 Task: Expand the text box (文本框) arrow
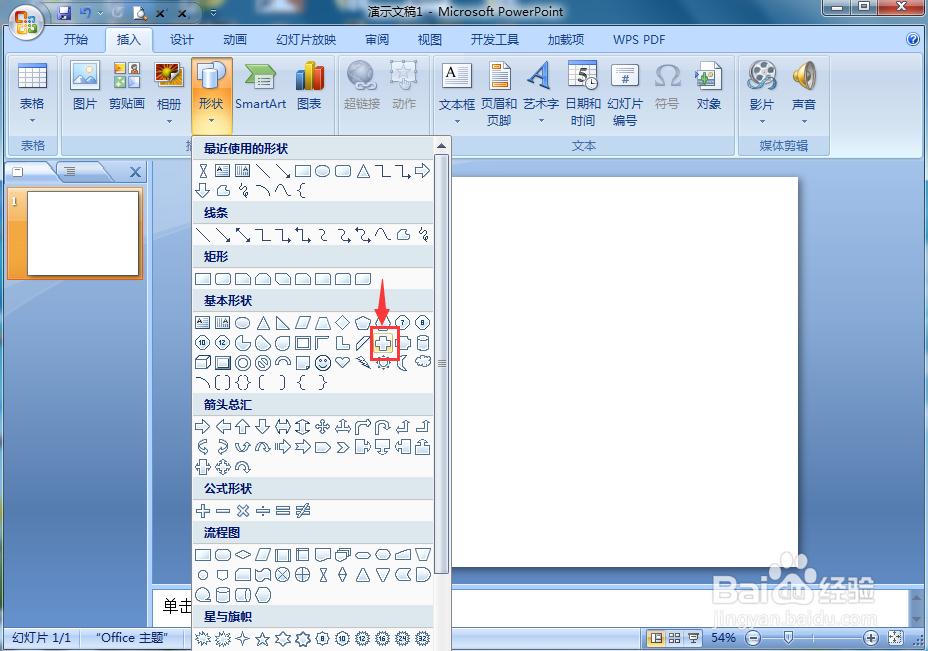click(x=457, y=121)
